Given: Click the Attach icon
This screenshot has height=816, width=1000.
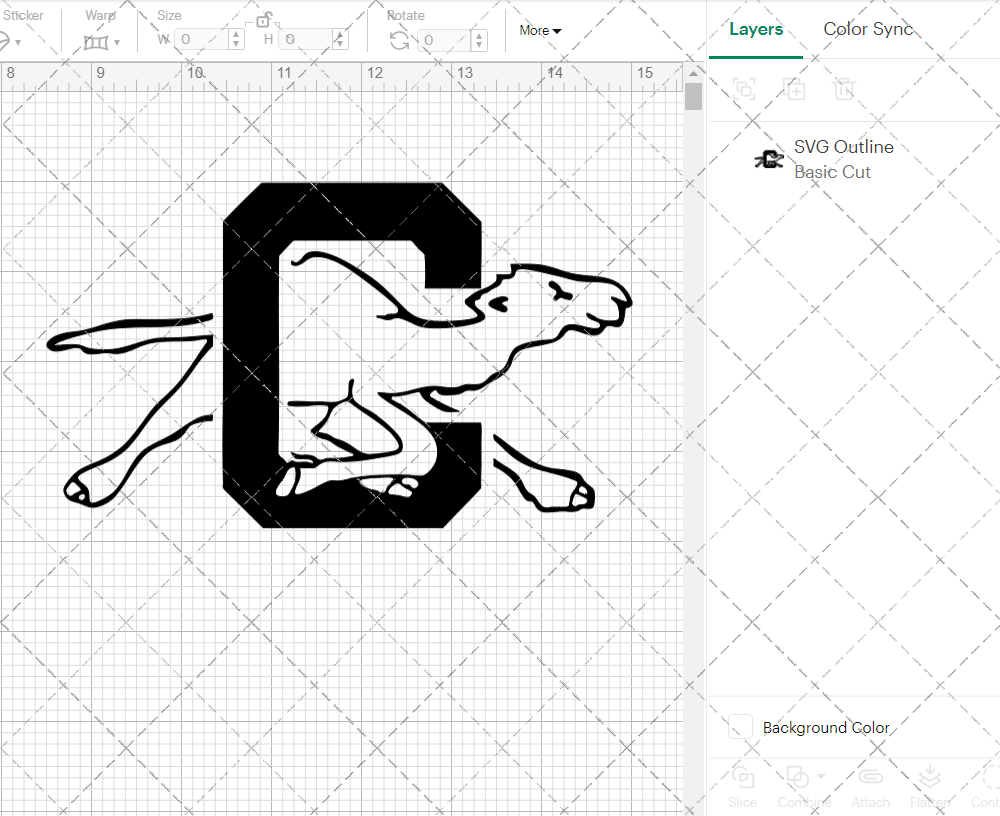Looking at the screenshot, I should pyautogui.click(x=870, y=785).
